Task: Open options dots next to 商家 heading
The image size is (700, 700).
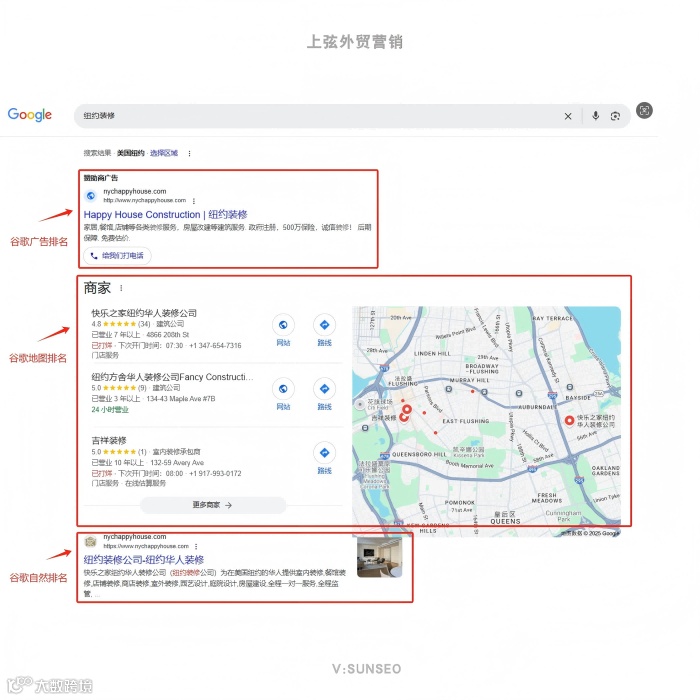Action: [121, 288]
